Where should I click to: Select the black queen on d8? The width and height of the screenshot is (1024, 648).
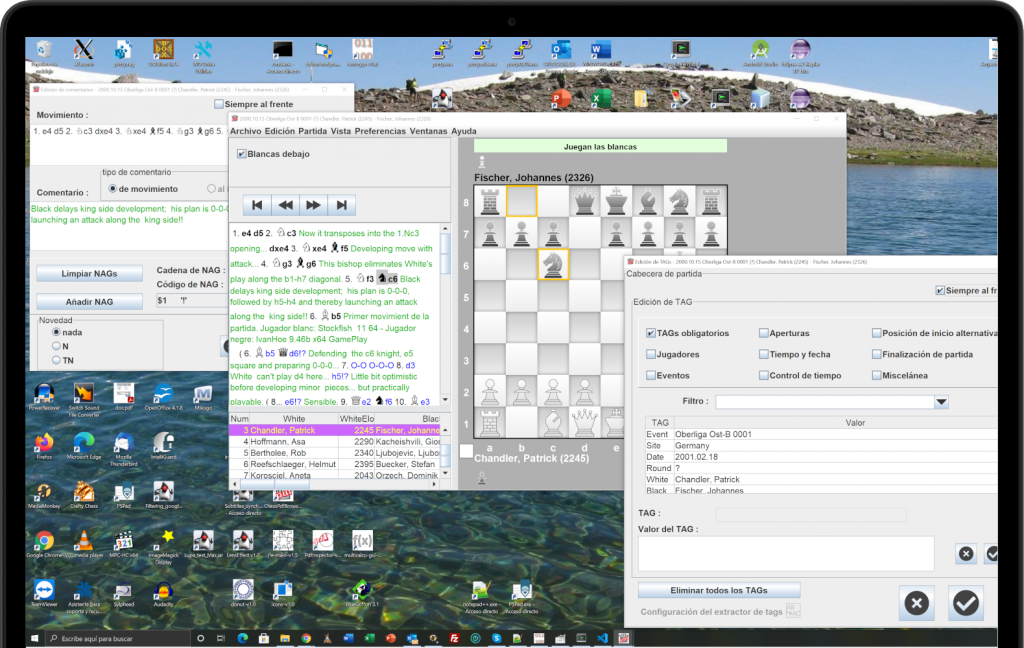584,201
